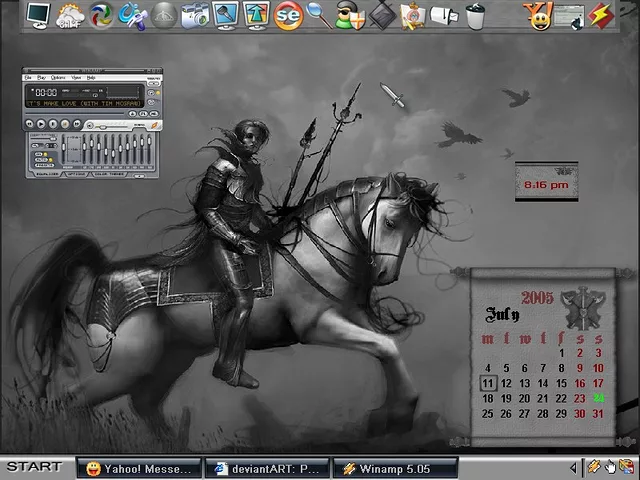This screenshot has height=480, width=640.
Task: Click the START button
Action: click(34, 467)
